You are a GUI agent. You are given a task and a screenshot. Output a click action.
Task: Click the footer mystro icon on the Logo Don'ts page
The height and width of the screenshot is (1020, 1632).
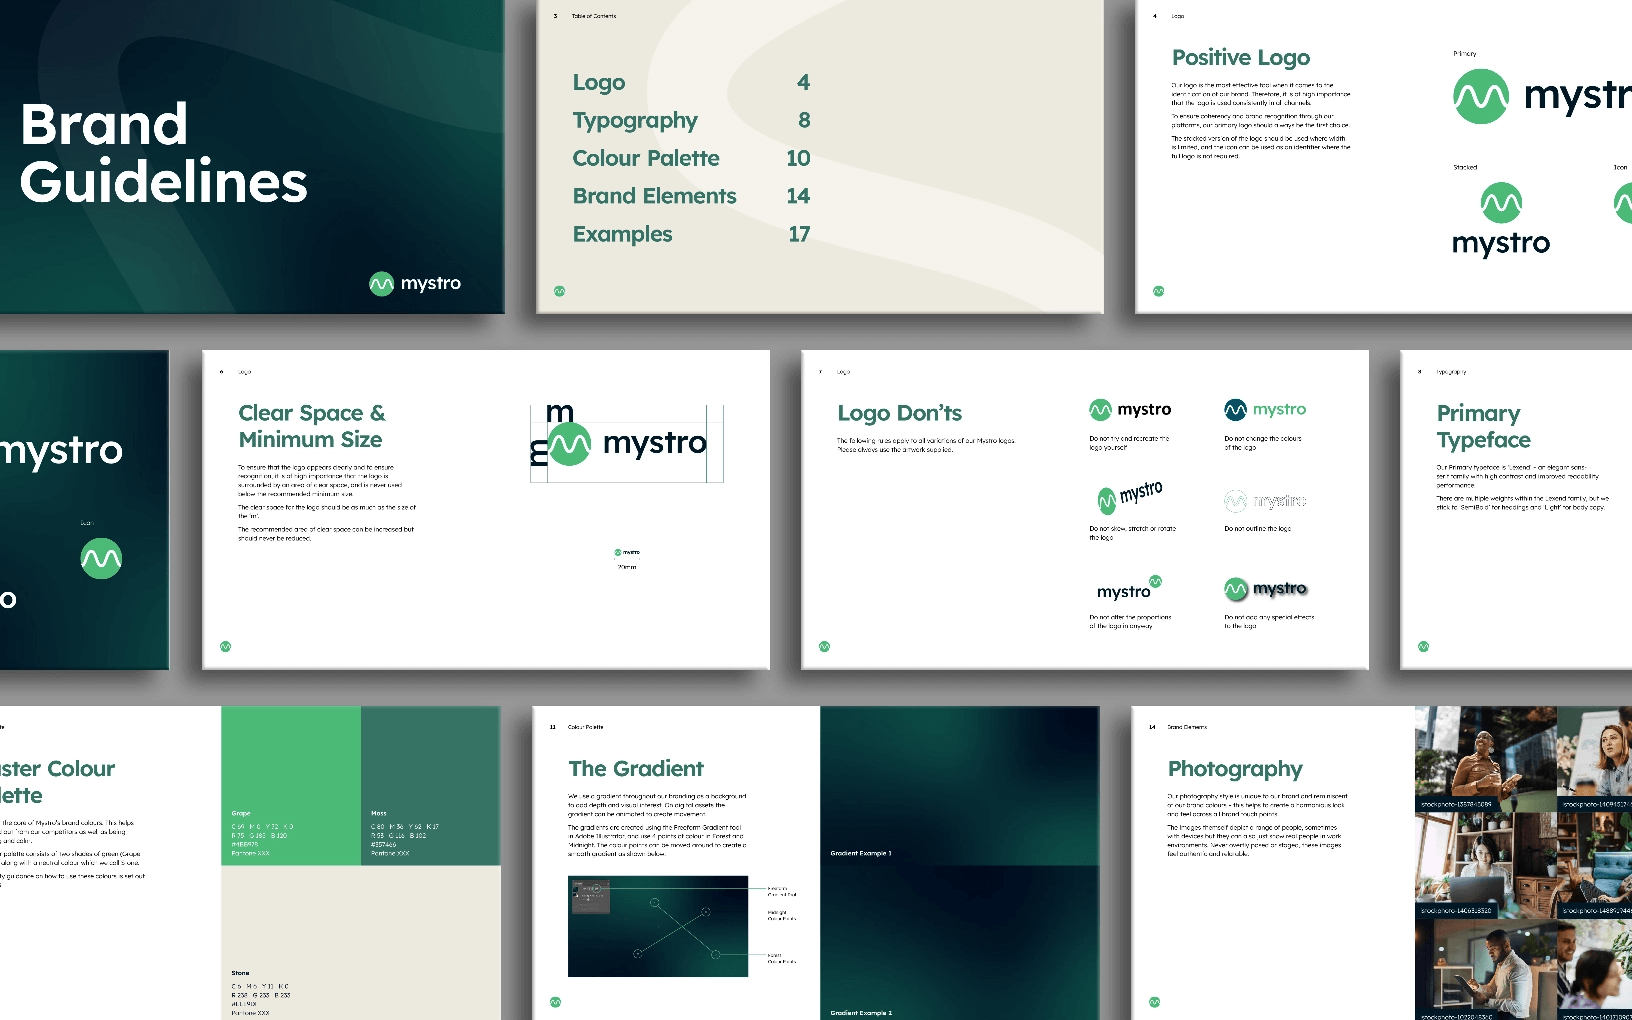pyautogui.click(x=824, y=646)
